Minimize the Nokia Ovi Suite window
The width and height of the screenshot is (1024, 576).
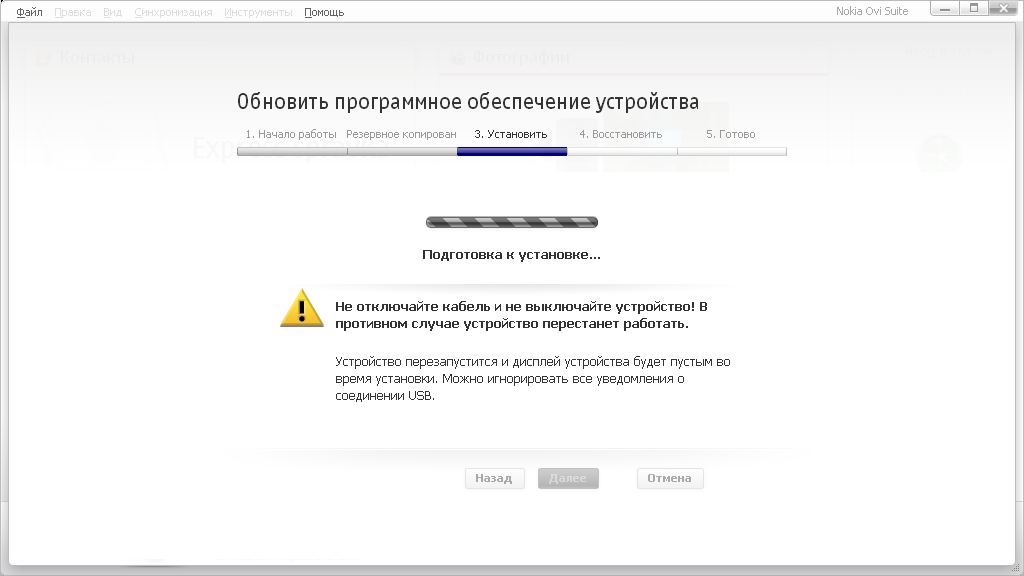coord(946,9)
